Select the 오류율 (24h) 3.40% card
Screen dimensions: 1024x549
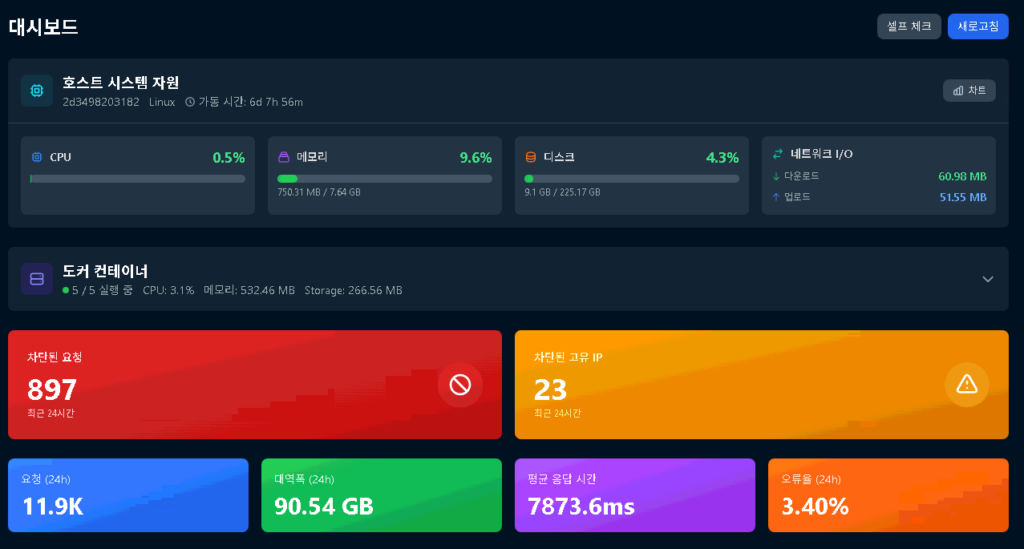[x=888, y=495]
